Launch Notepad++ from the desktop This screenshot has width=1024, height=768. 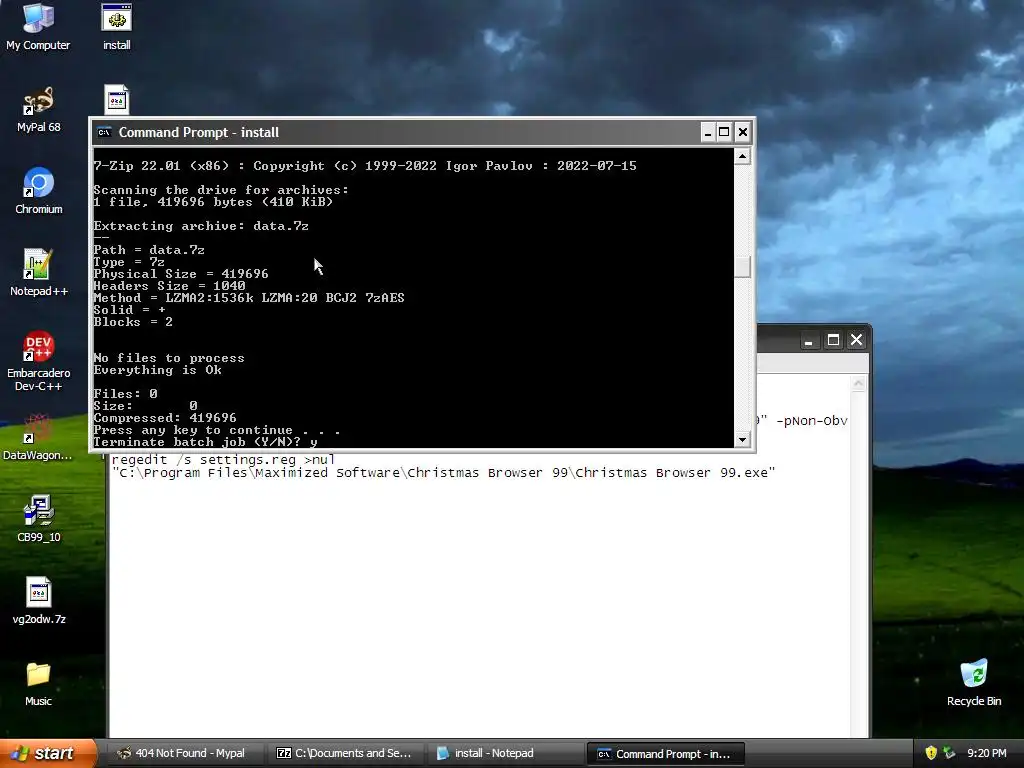click(x=38, y=273)
